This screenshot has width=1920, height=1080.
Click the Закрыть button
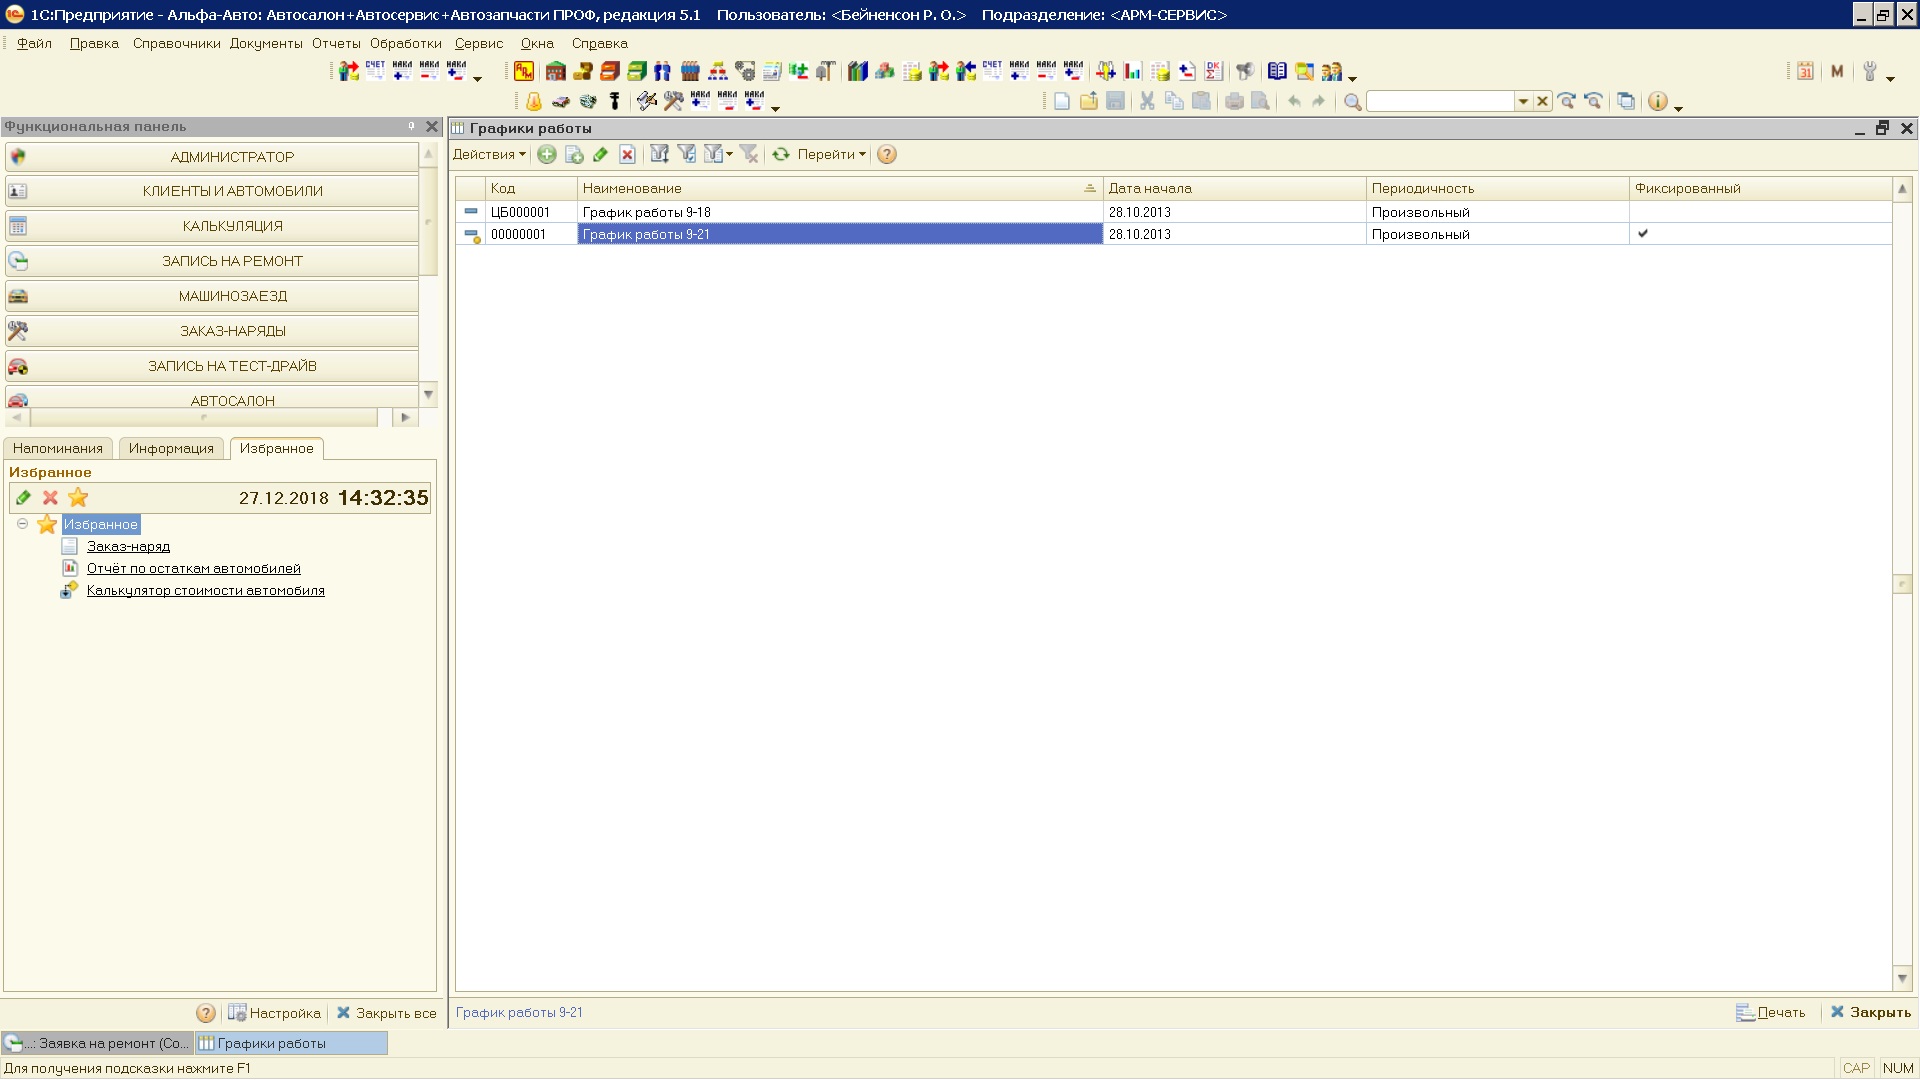pyautogui.click(x=1870, y=1012)
